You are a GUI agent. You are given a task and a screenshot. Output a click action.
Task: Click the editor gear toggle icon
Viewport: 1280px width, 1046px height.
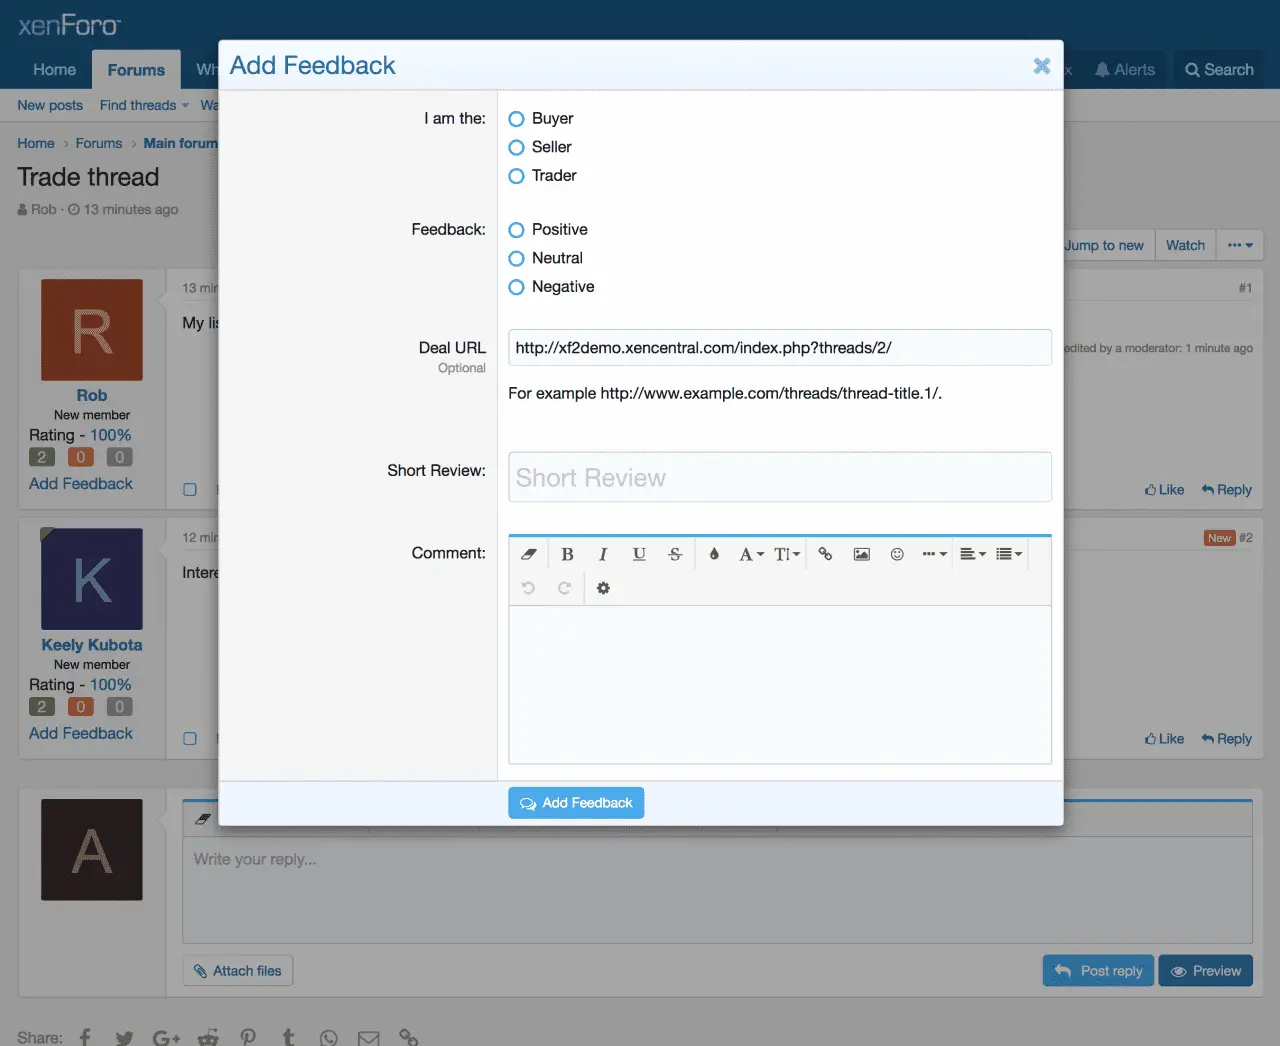pos(603,588)
